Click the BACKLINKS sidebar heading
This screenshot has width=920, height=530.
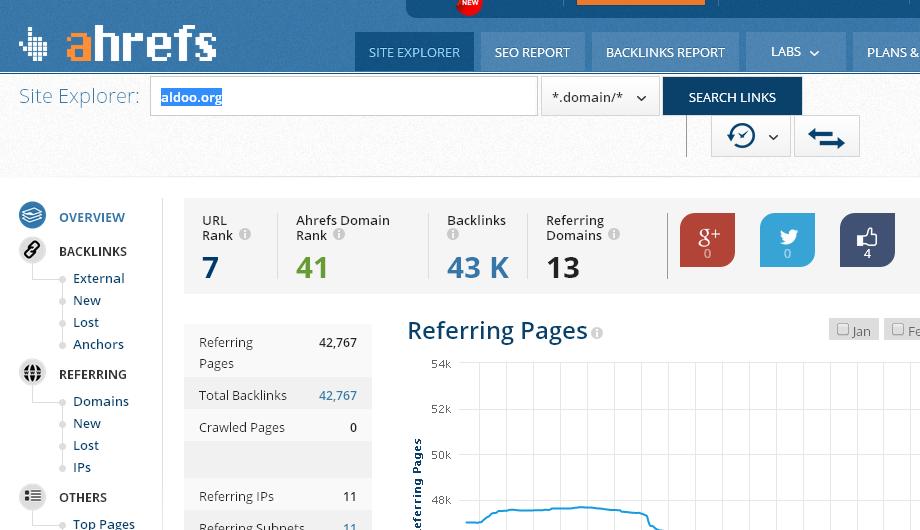click(93, 251)
